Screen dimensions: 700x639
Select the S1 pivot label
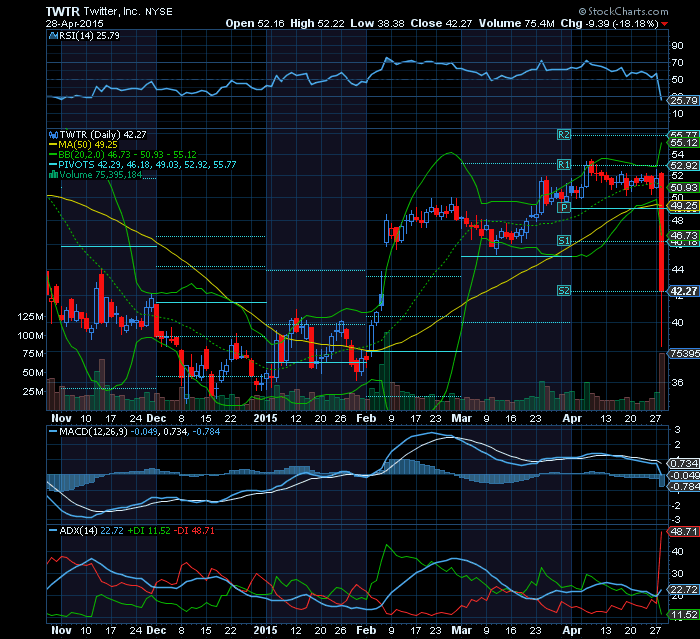564,241
